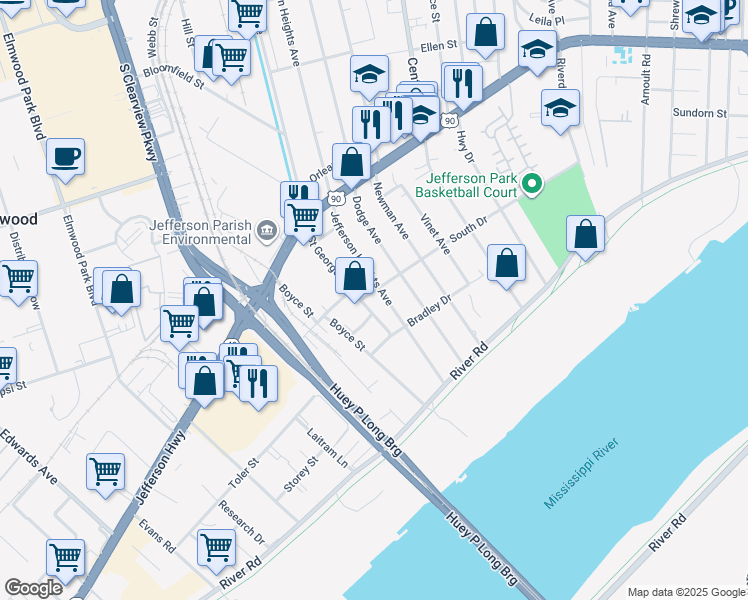The width and height of the screenshot is (748, 600).
Task: Click the Arnoult Rd street label
Action: tap(645, 80)
